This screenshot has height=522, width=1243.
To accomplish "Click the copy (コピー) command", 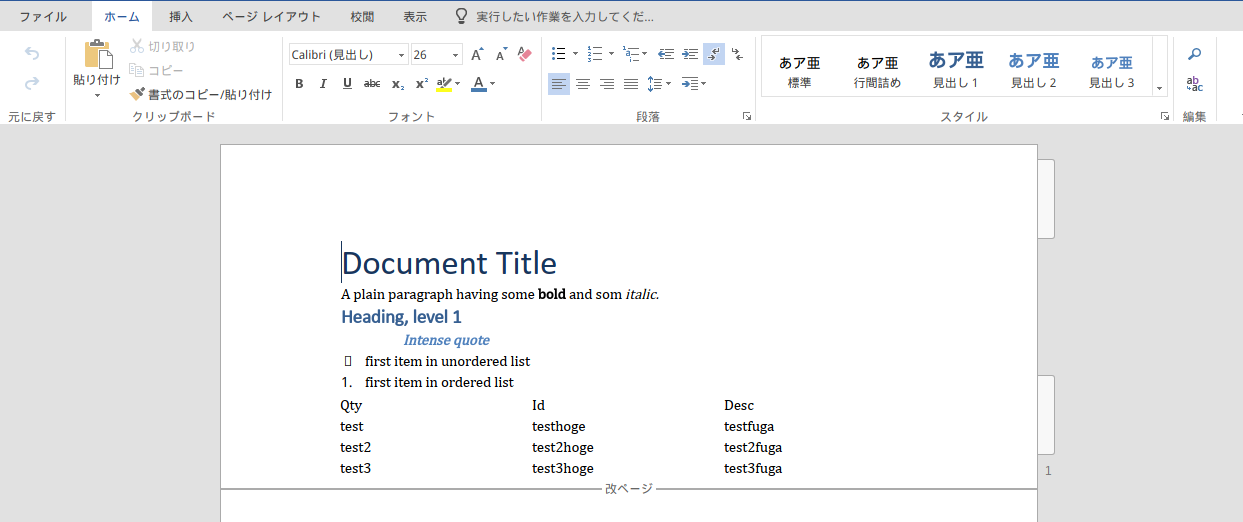I will click(x=156, y=70).
